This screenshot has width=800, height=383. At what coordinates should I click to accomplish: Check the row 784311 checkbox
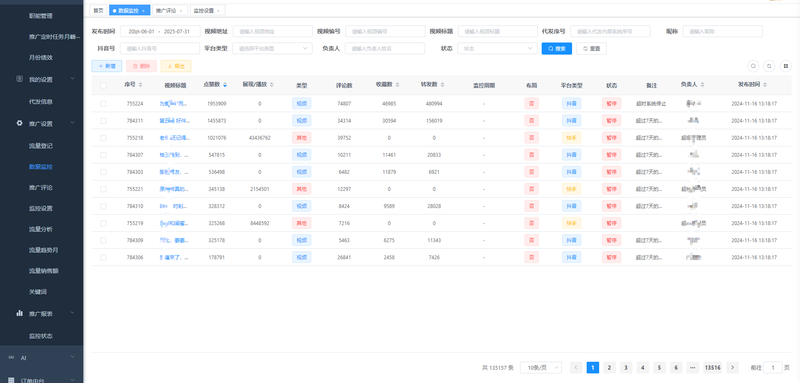pos(103,121)
